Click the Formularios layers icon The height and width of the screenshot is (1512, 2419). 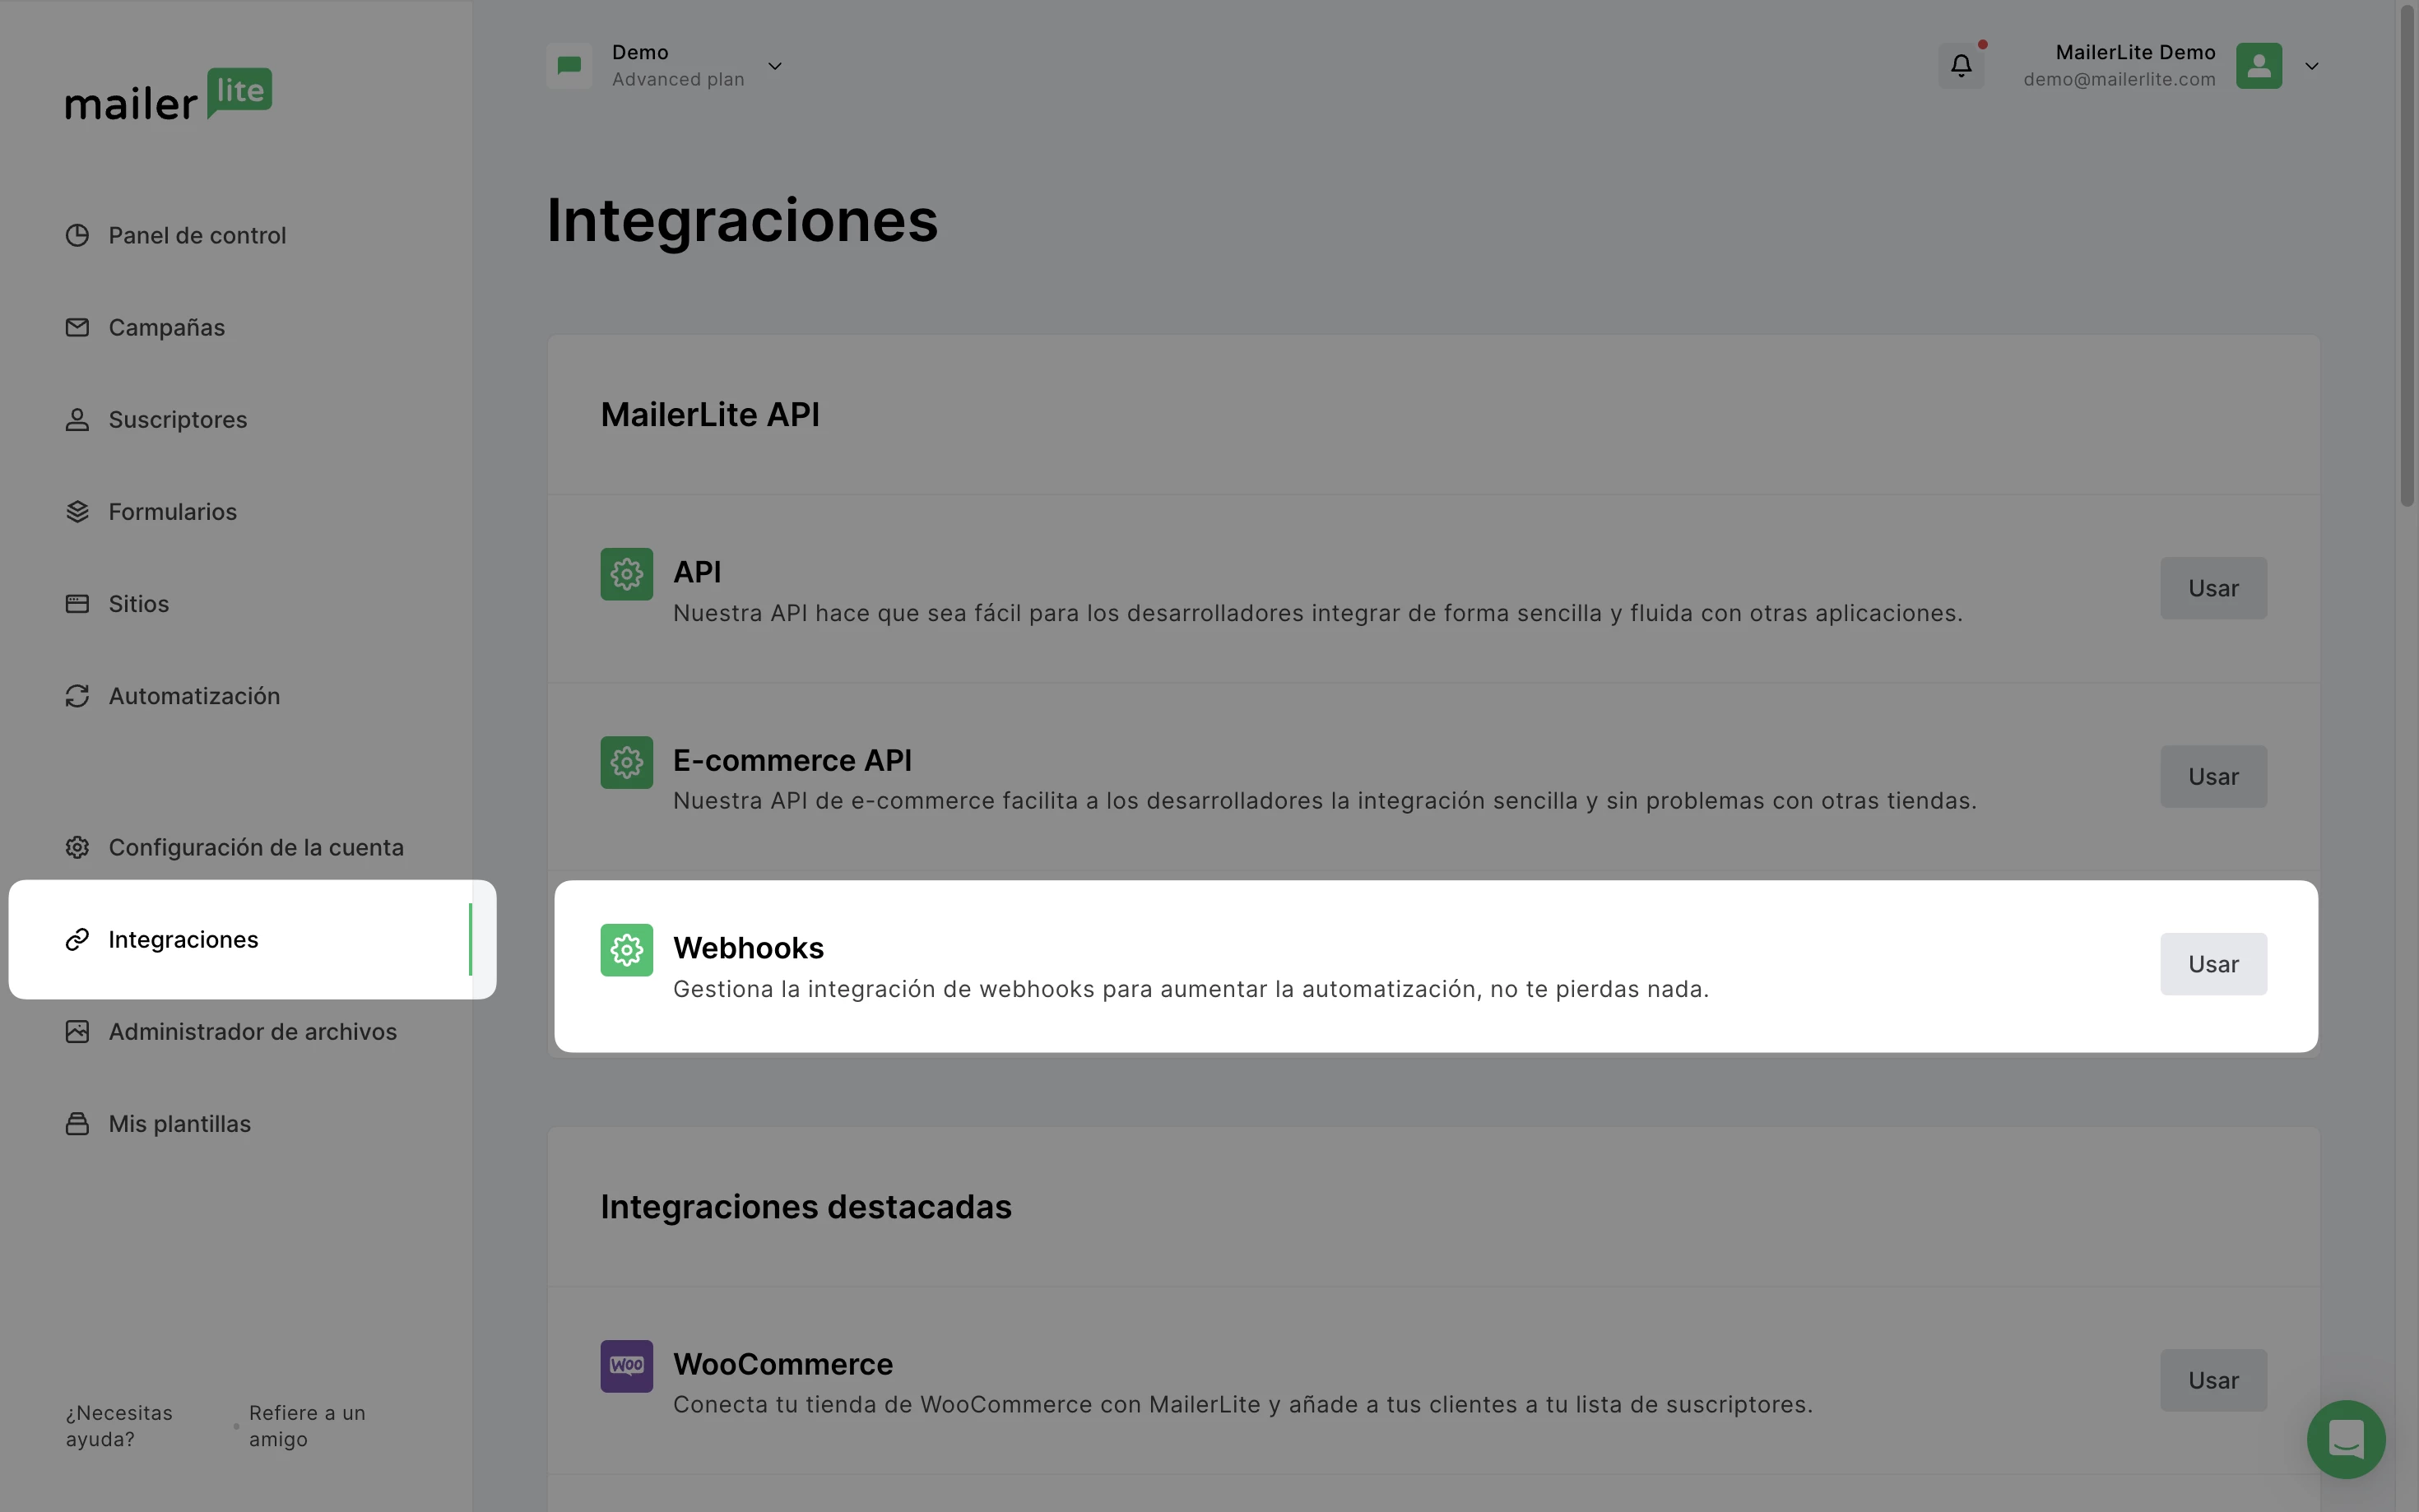coord(77,511)
